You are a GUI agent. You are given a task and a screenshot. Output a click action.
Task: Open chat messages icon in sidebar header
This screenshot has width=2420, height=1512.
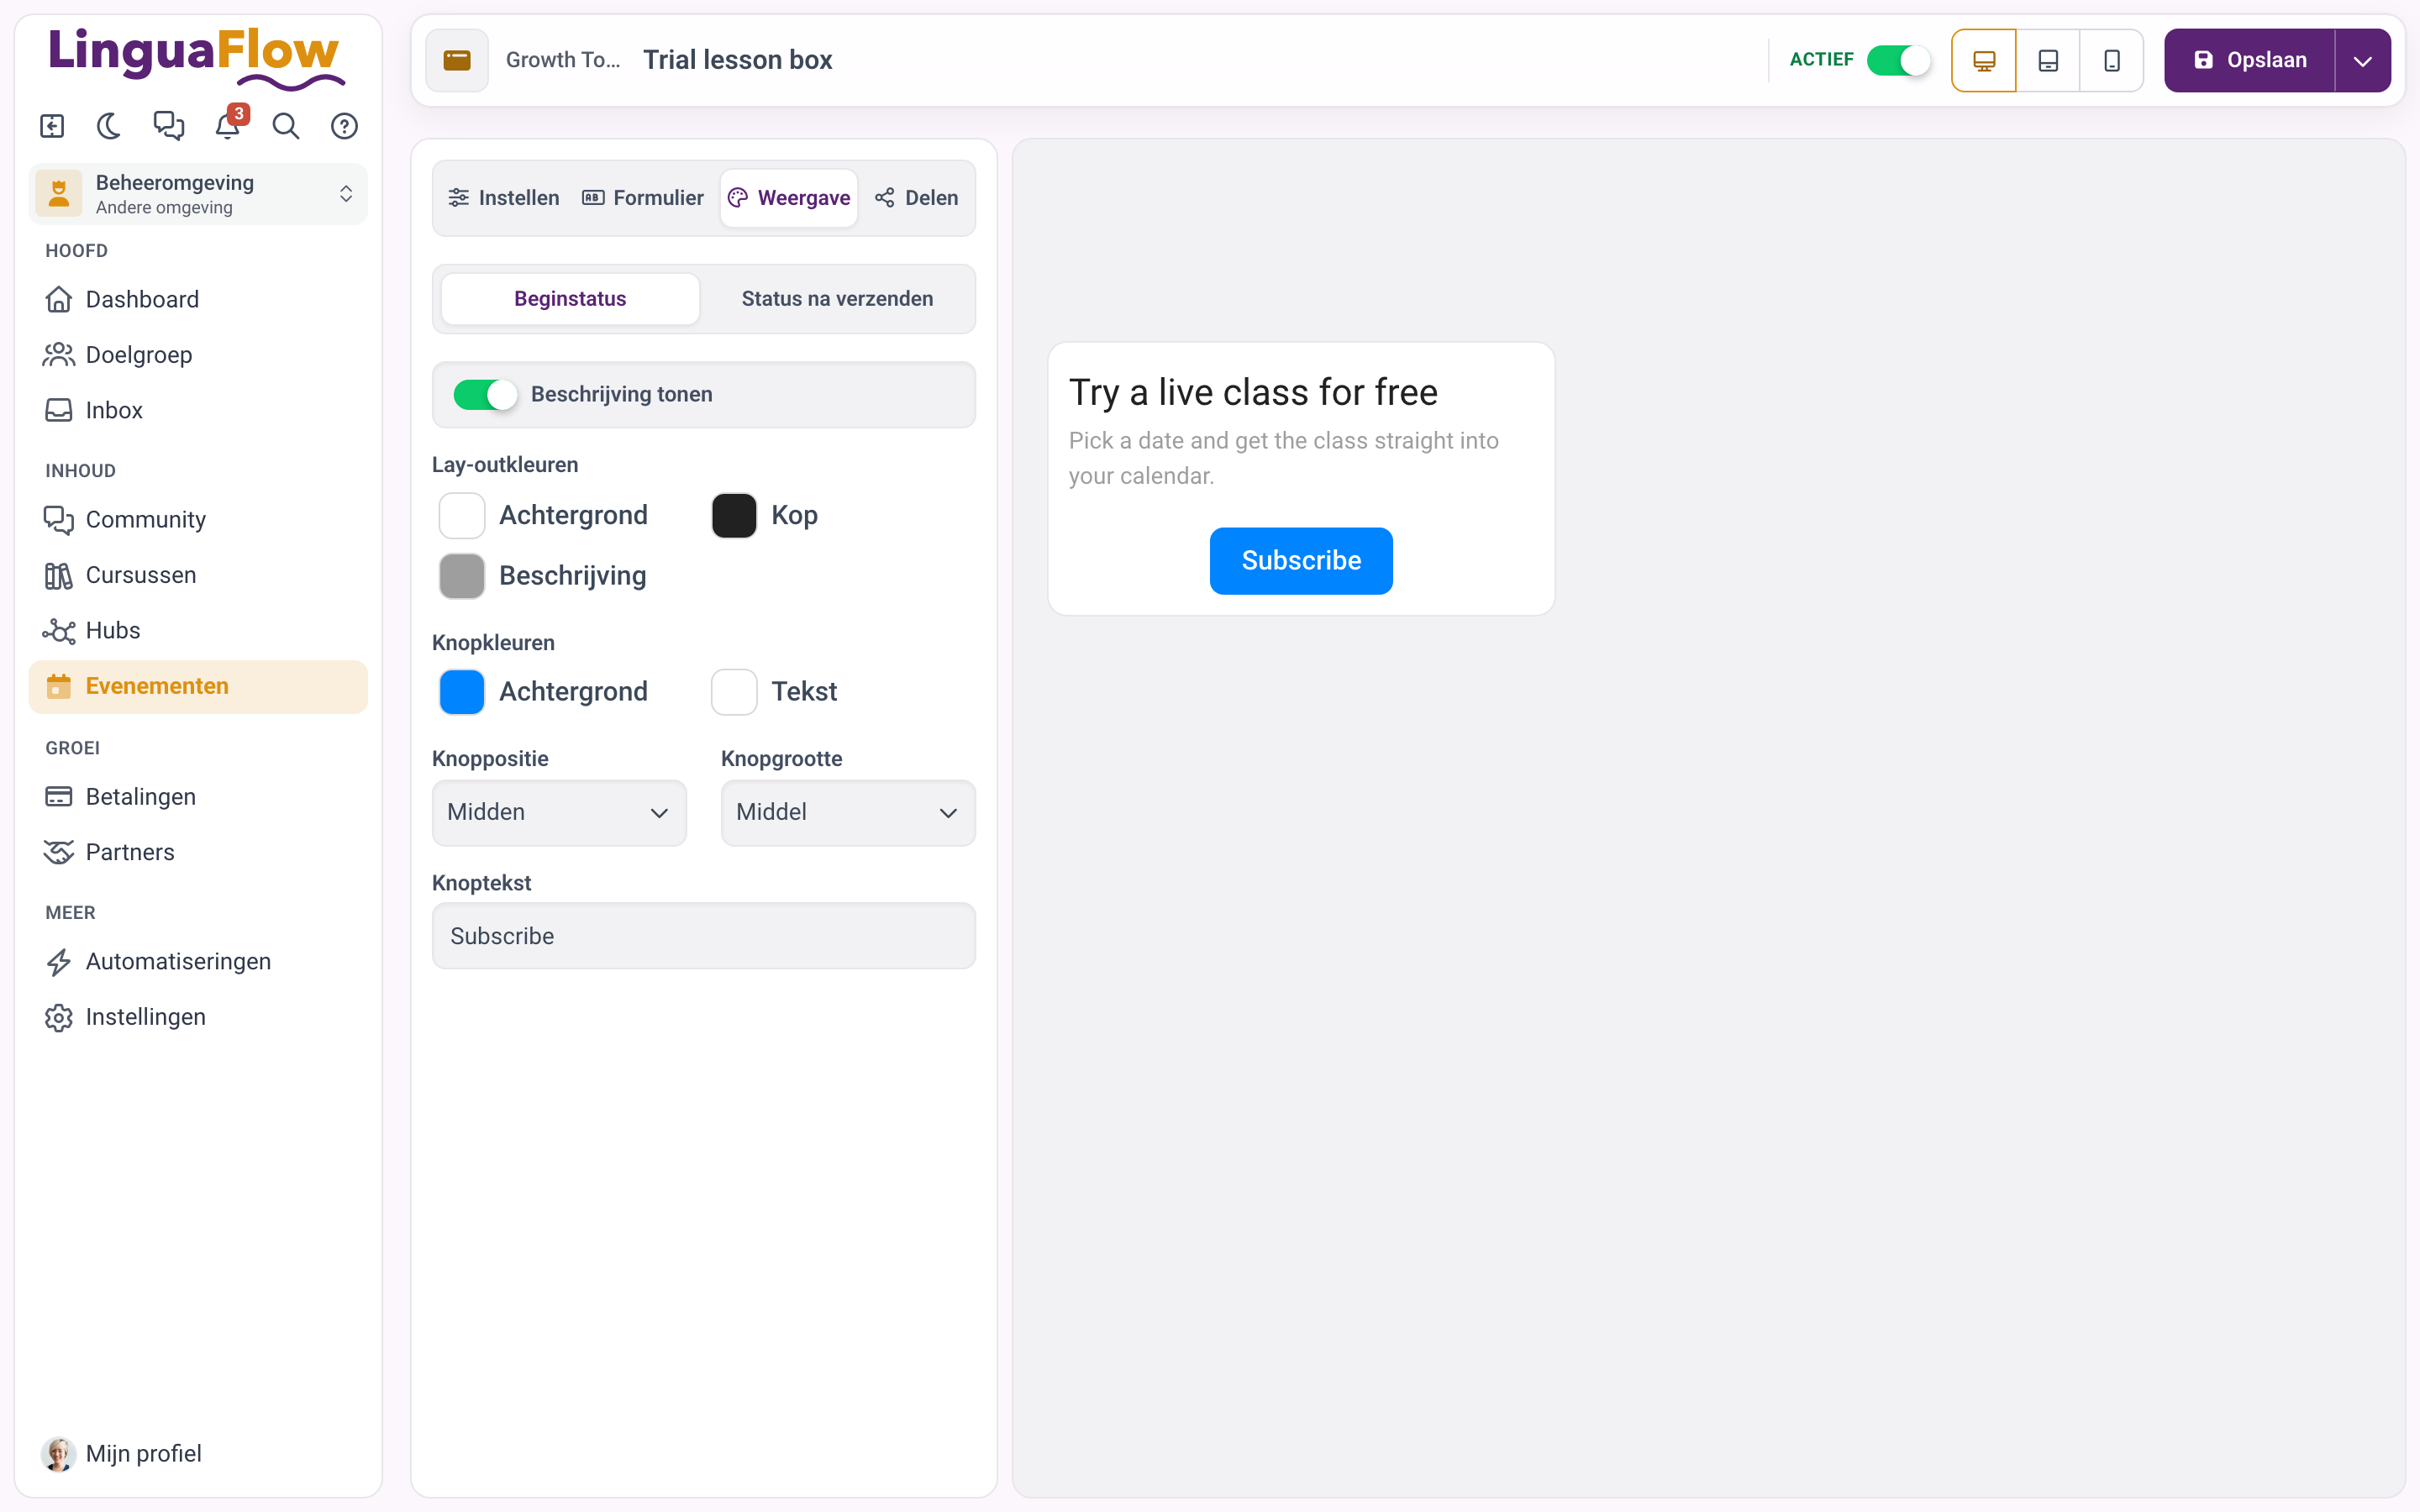169,126
